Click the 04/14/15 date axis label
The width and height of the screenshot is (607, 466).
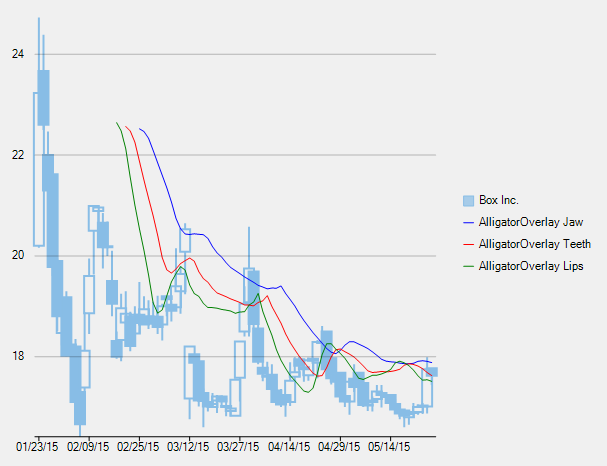288,445
